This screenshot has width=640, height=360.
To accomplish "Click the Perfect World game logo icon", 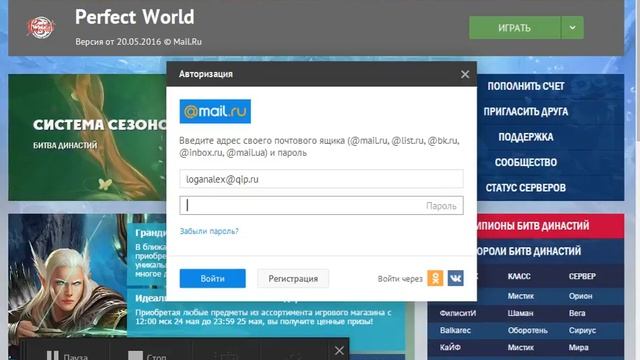I will click(x=41, y=28).
